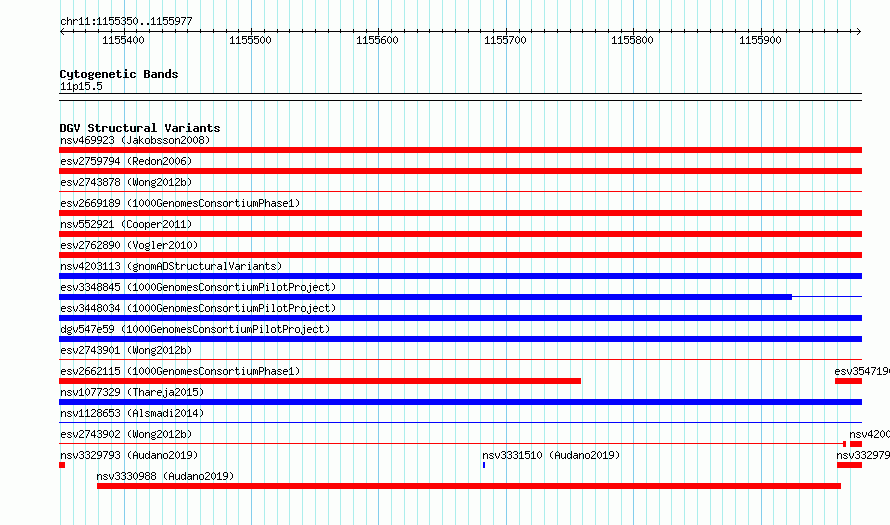Select the red bar of variant esv2759794

point(460,171)
